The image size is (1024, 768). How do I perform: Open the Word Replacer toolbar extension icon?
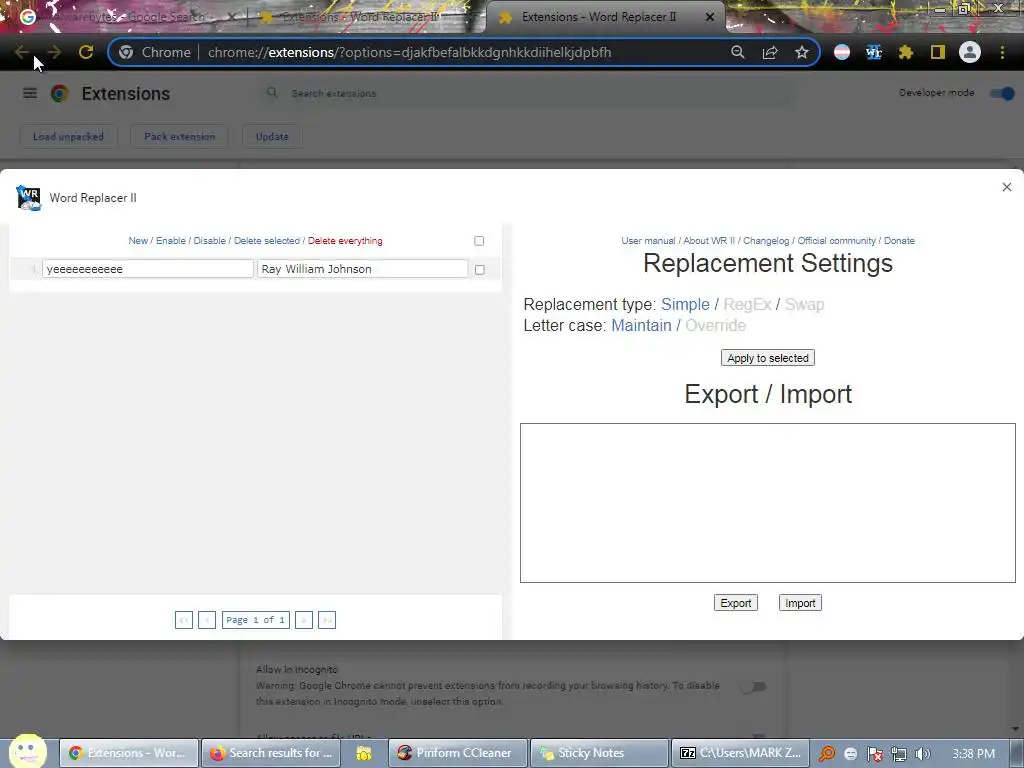coord(874,52)
